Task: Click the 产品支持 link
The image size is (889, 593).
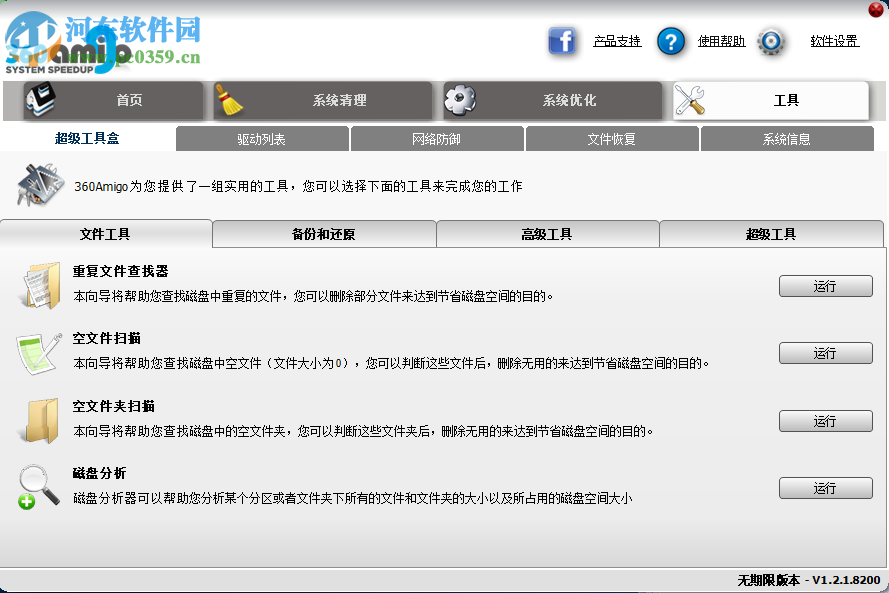Action: point(617,41)
